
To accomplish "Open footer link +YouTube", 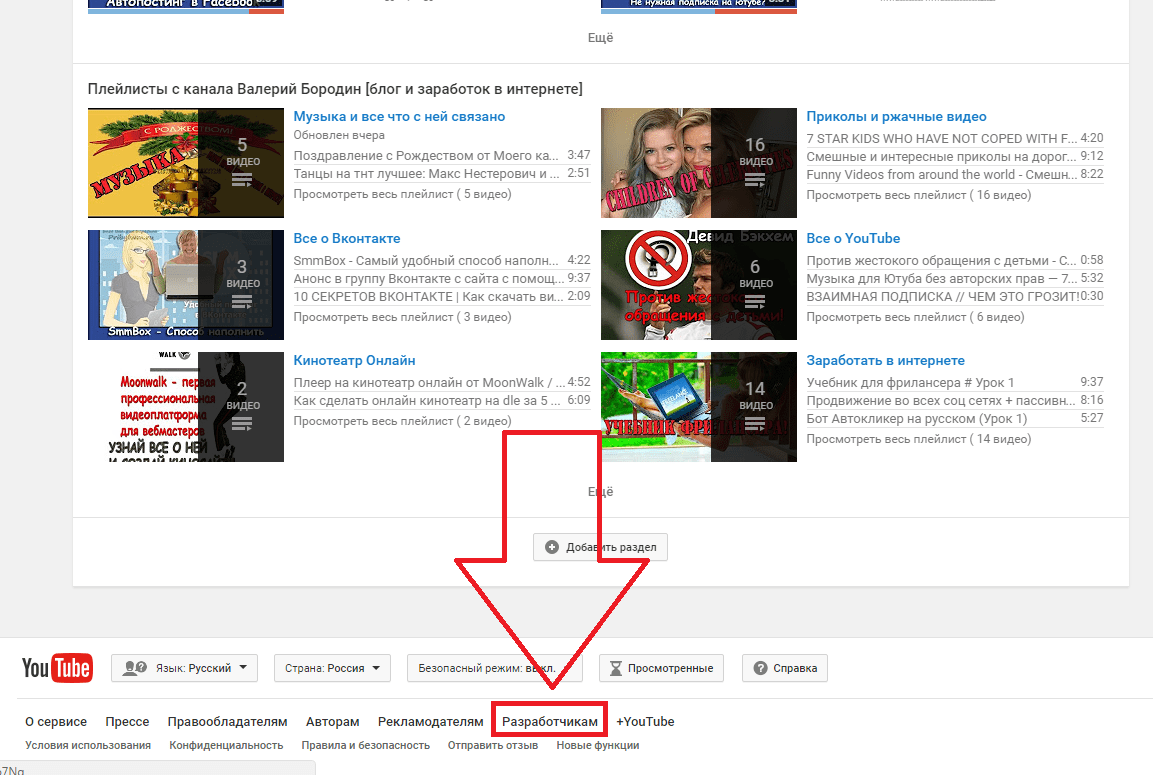I will [645, 721].
